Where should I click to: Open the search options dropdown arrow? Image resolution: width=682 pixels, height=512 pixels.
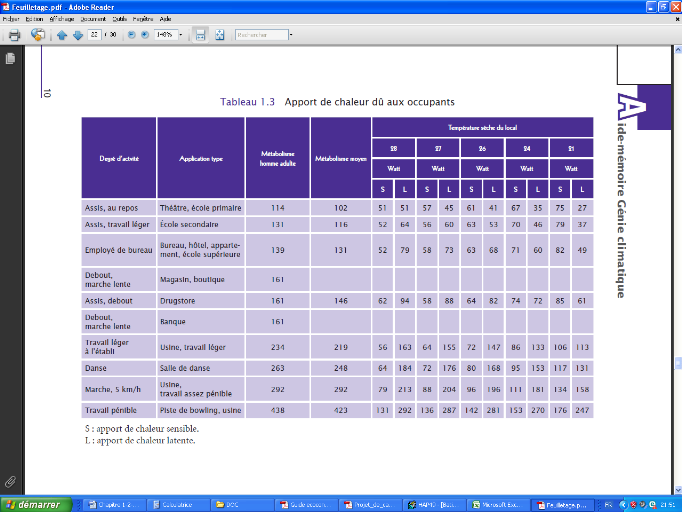(x=291, y=35)
